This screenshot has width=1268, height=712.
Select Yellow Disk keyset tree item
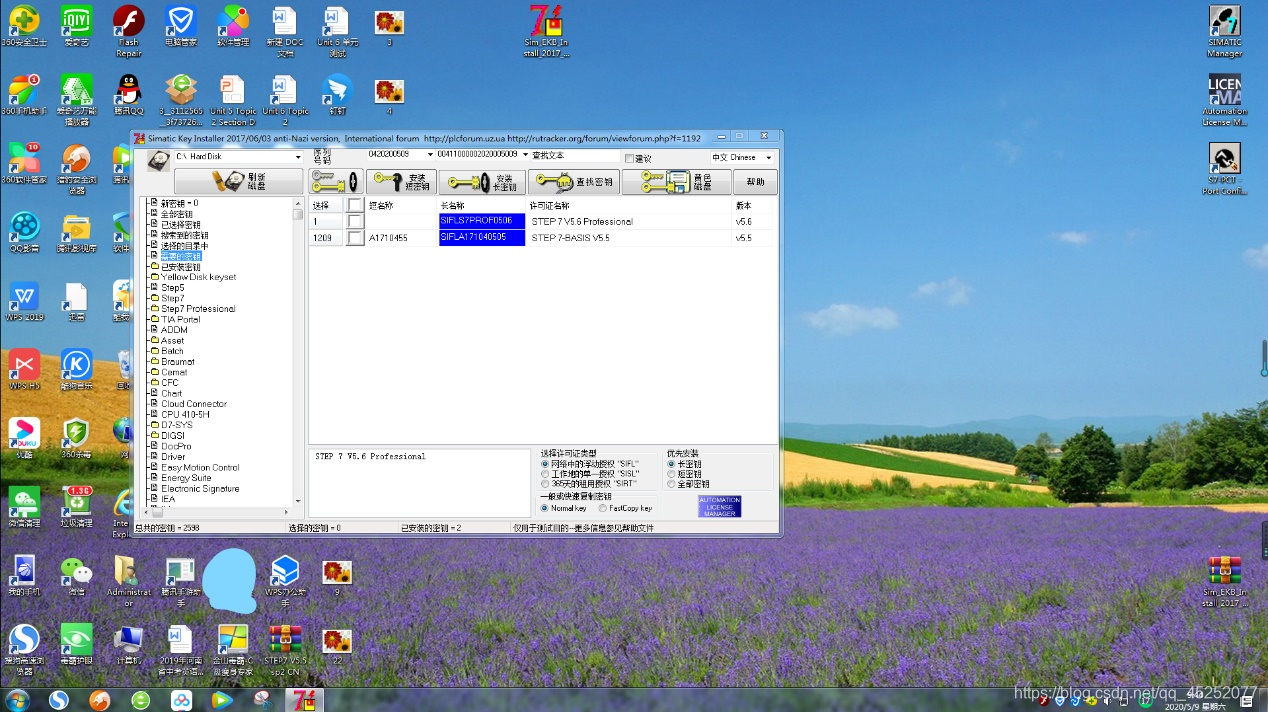198,277
